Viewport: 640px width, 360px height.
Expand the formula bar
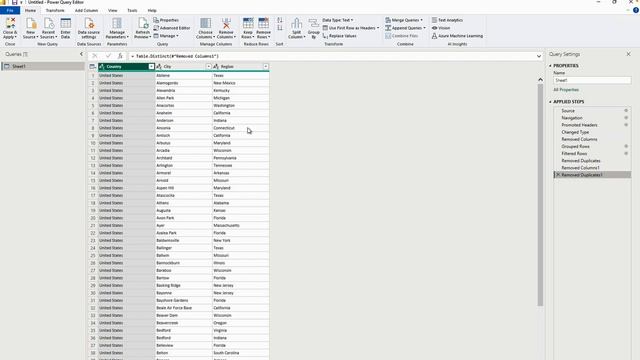pos(539,56)
